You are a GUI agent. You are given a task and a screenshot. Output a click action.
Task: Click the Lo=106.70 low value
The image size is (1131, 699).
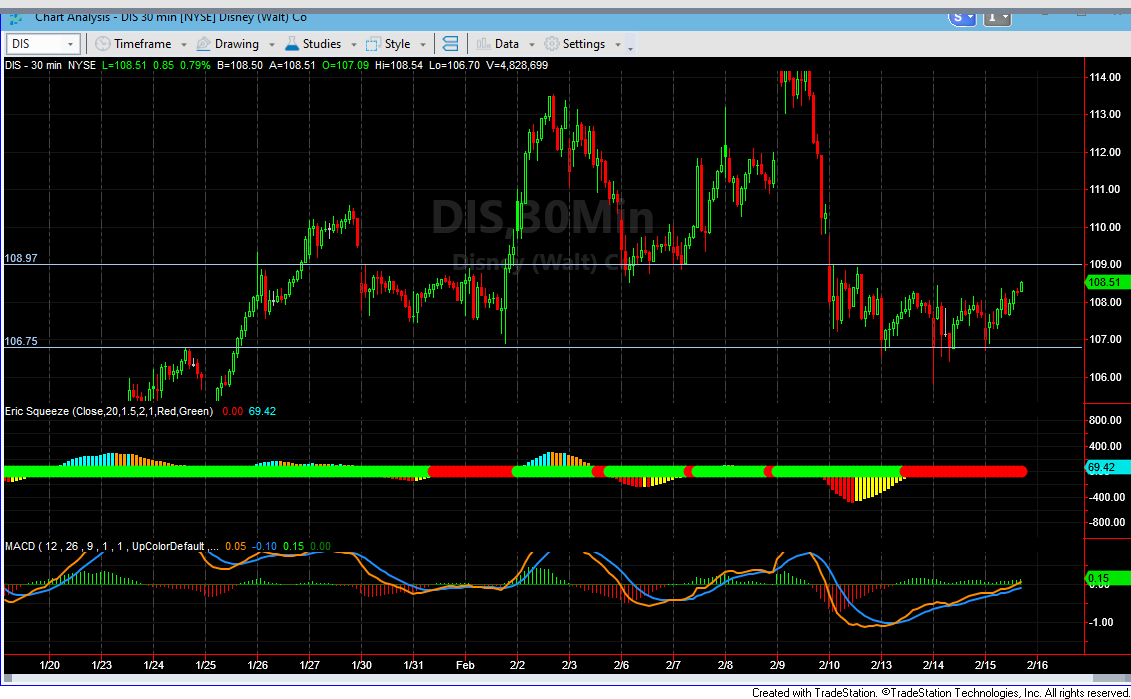coord(454,65)
